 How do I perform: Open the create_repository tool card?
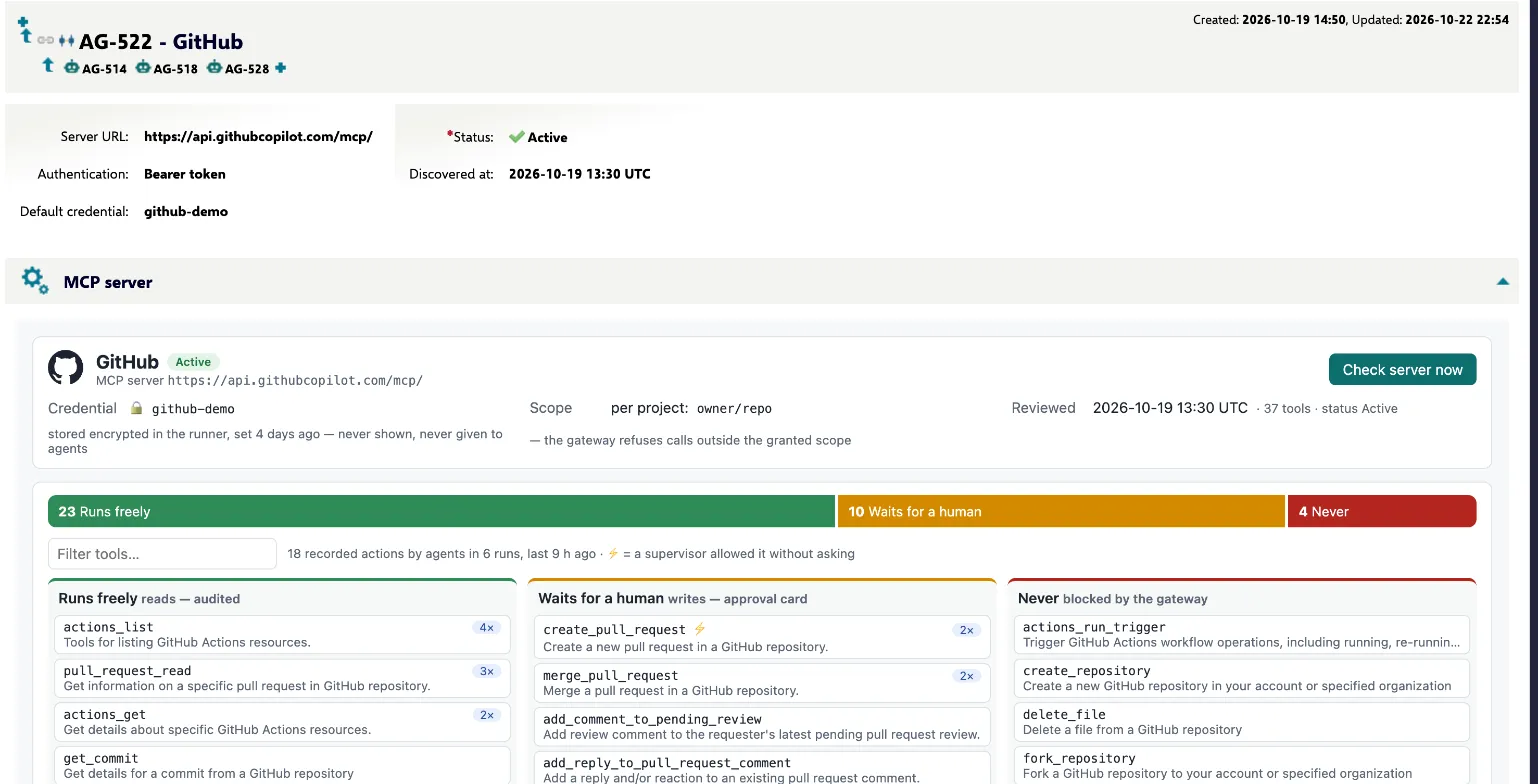[1242, 678]
